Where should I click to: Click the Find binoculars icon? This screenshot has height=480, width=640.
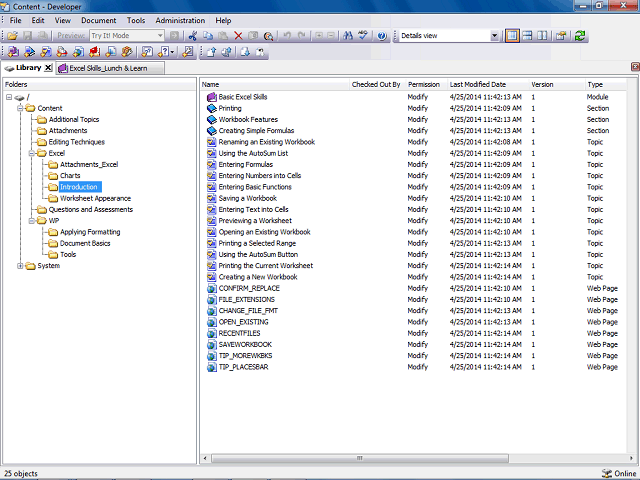(x=348, y=36)
